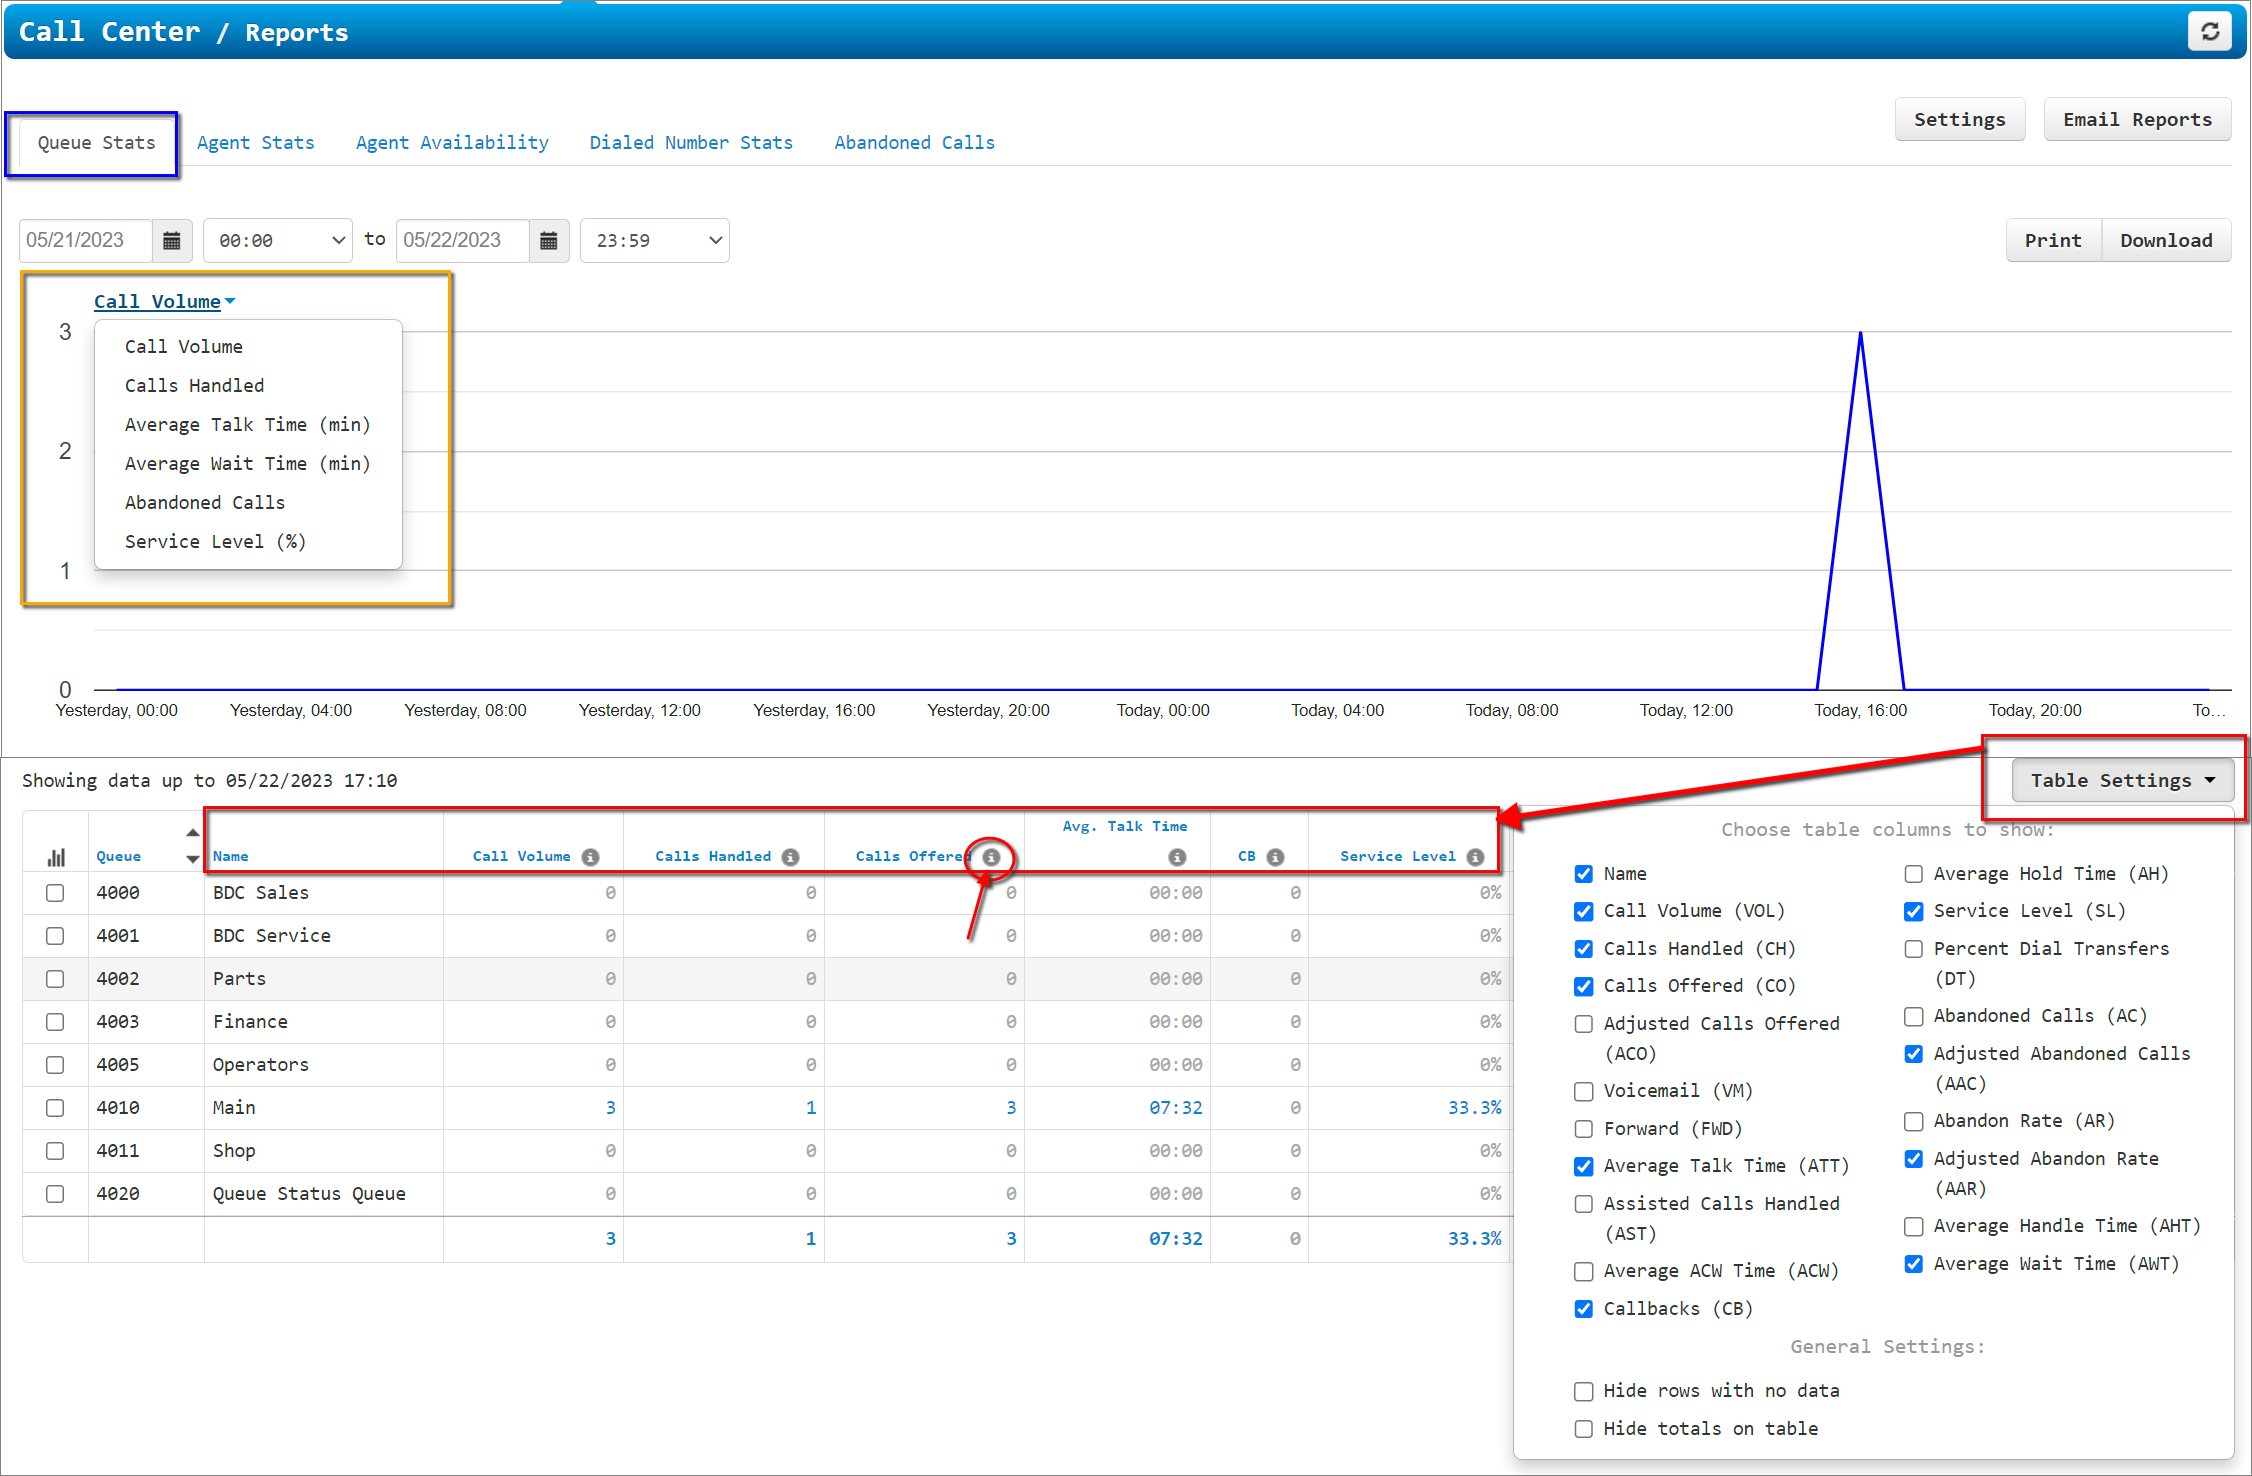The height and width of the screenshot is (1476, 2252).
Task: Sort by the Name column header
Action: click(x=231, y=857)
